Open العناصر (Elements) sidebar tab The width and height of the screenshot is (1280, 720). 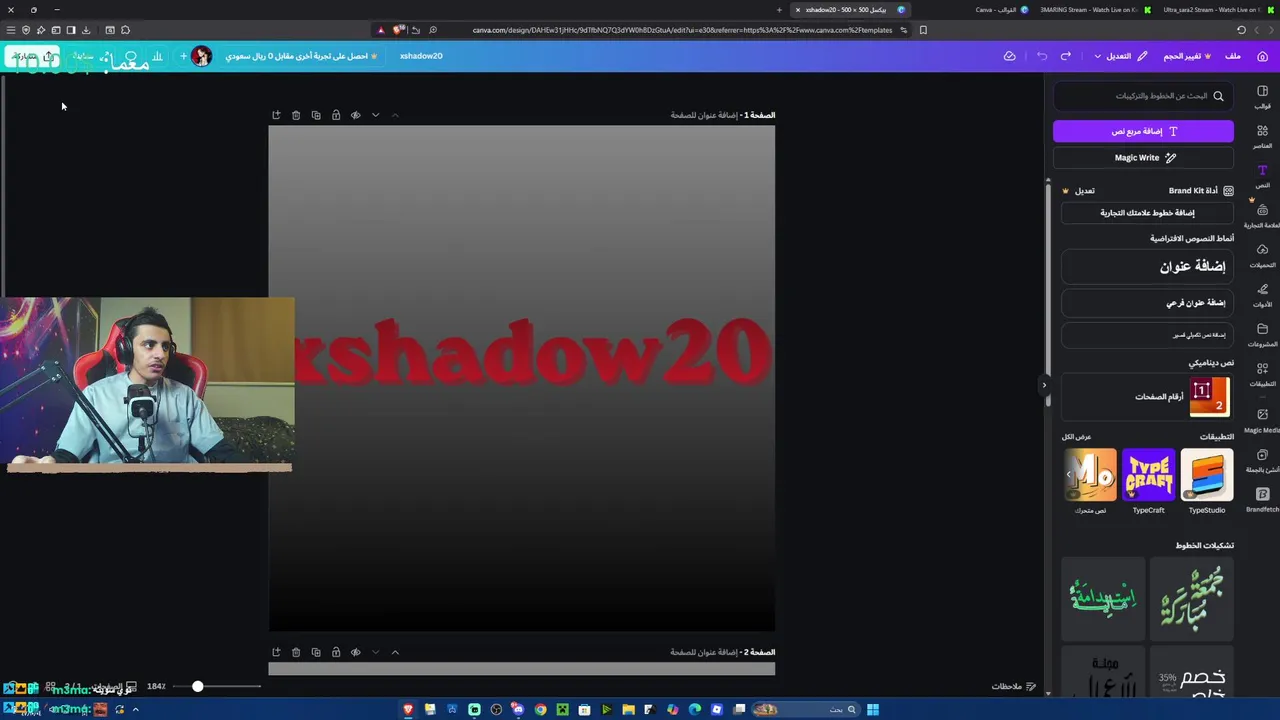point(1262,136)
